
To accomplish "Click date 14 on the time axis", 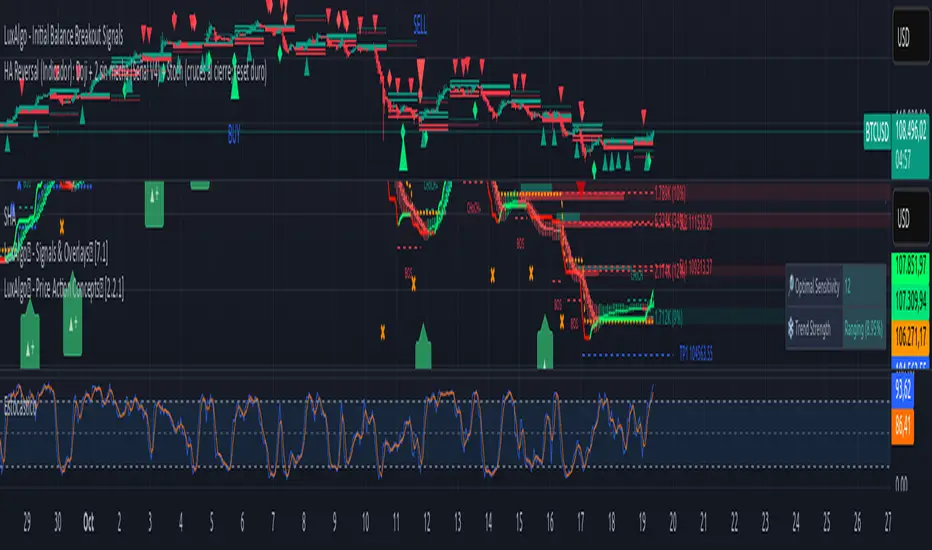I will pos(488,523).
